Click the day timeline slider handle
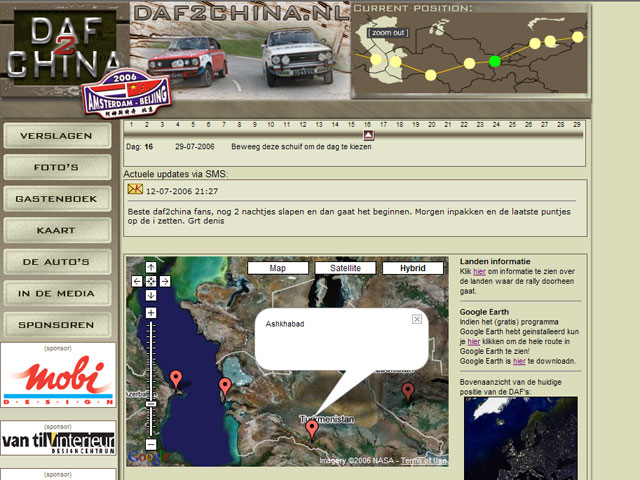This screenshot has width=640, height=480. pyautogui.click(x=368, y=135)
